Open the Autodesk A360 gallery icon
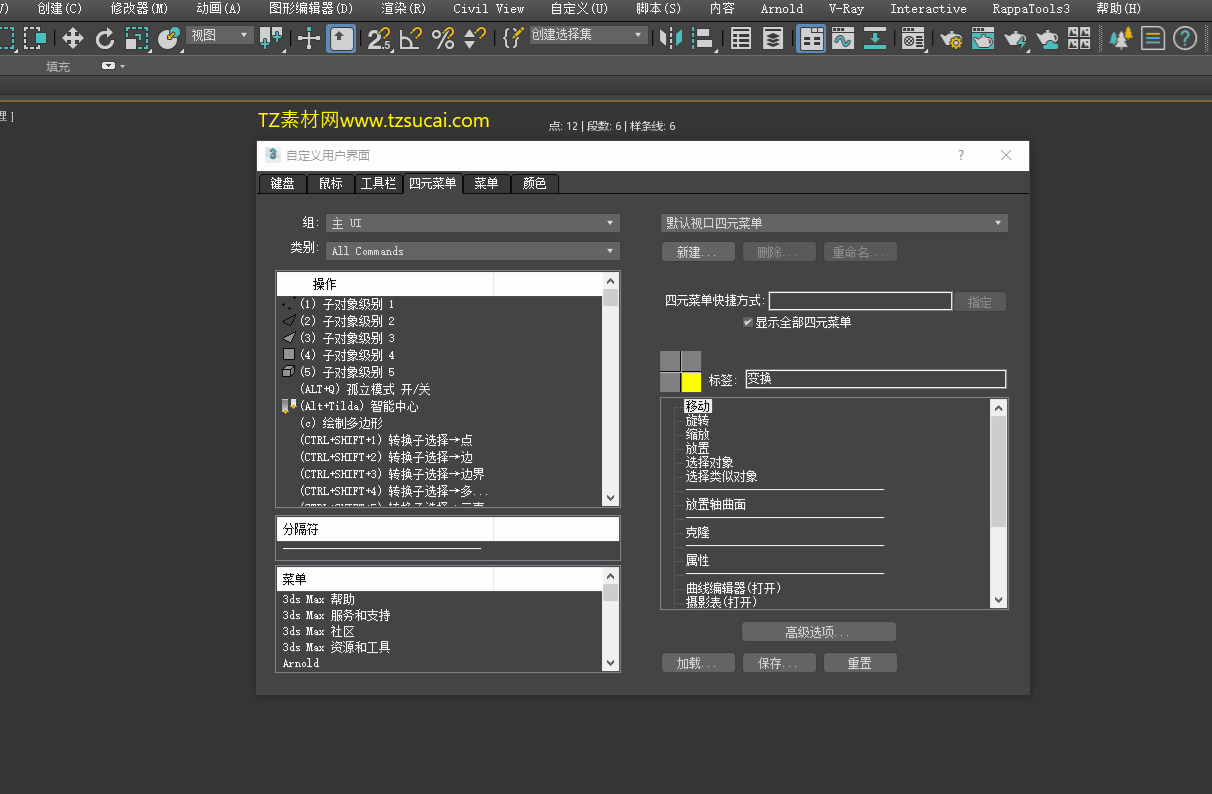Screen dimensions: 1212x794 point(1080,39)
